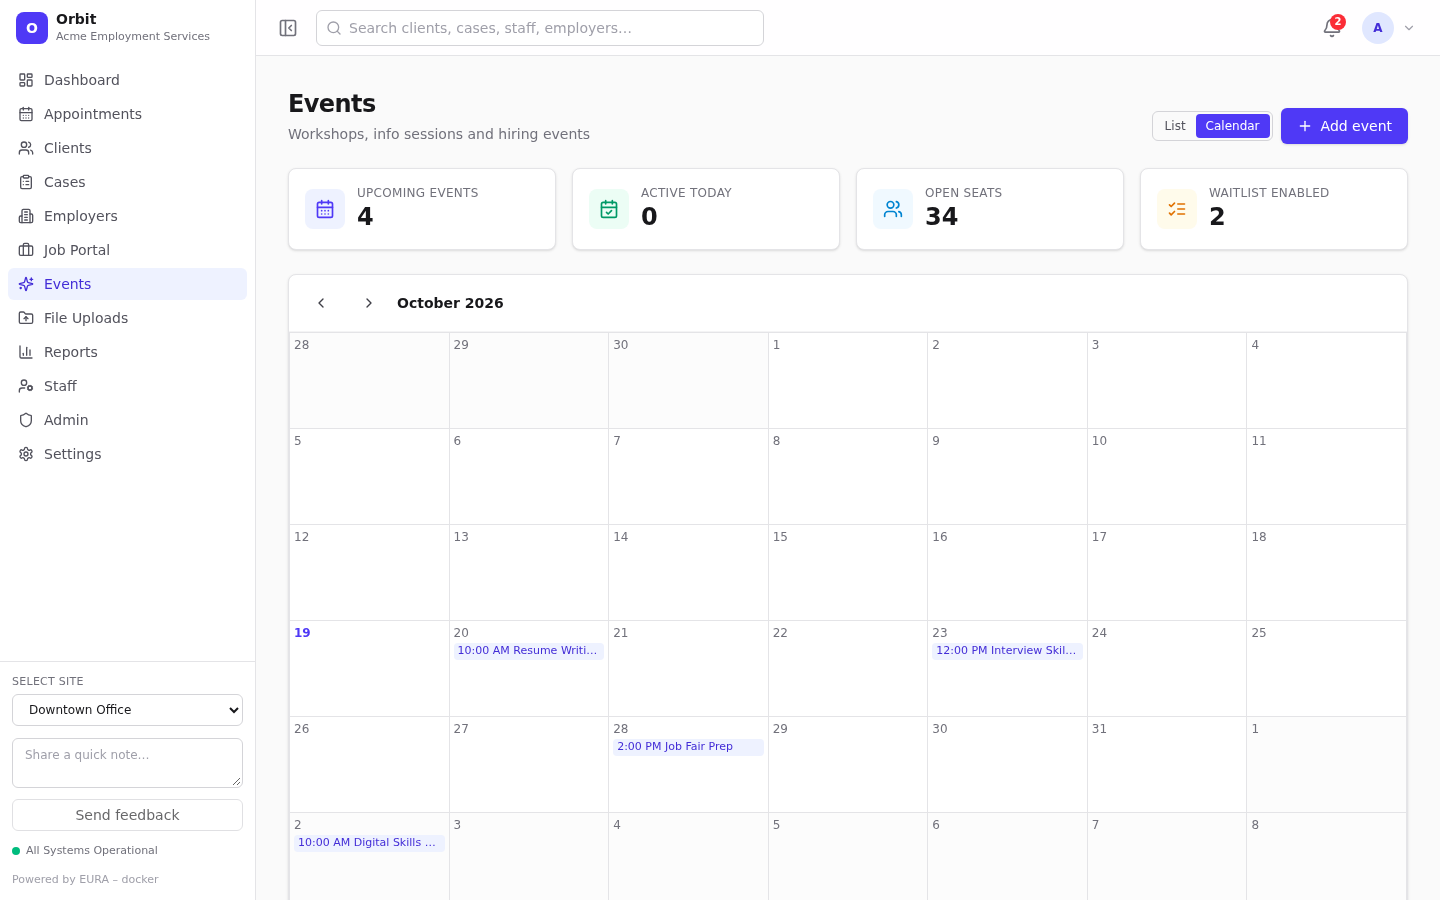Select October 19 on the calendar
1440x900 pixels.
pyautogui.click(x=369, y=668)
